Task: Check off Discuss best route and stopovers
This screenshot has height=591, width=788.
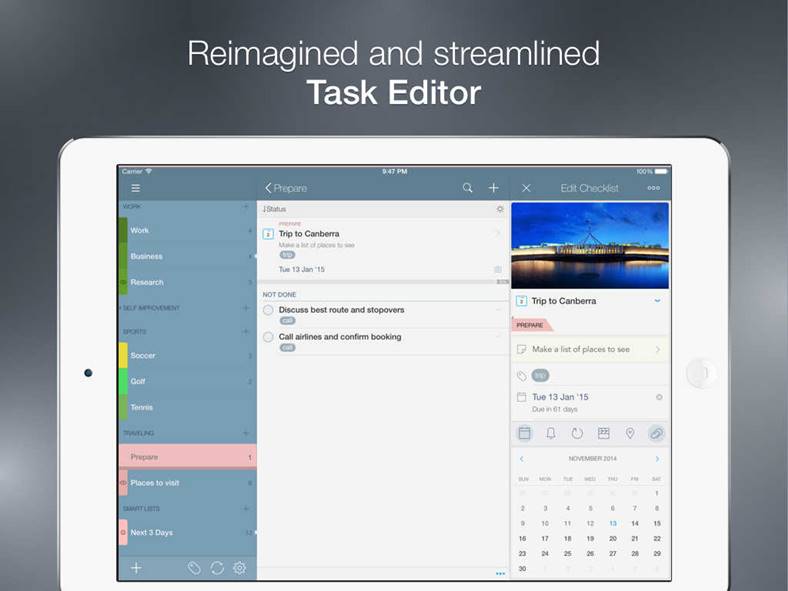Action: 268,311
